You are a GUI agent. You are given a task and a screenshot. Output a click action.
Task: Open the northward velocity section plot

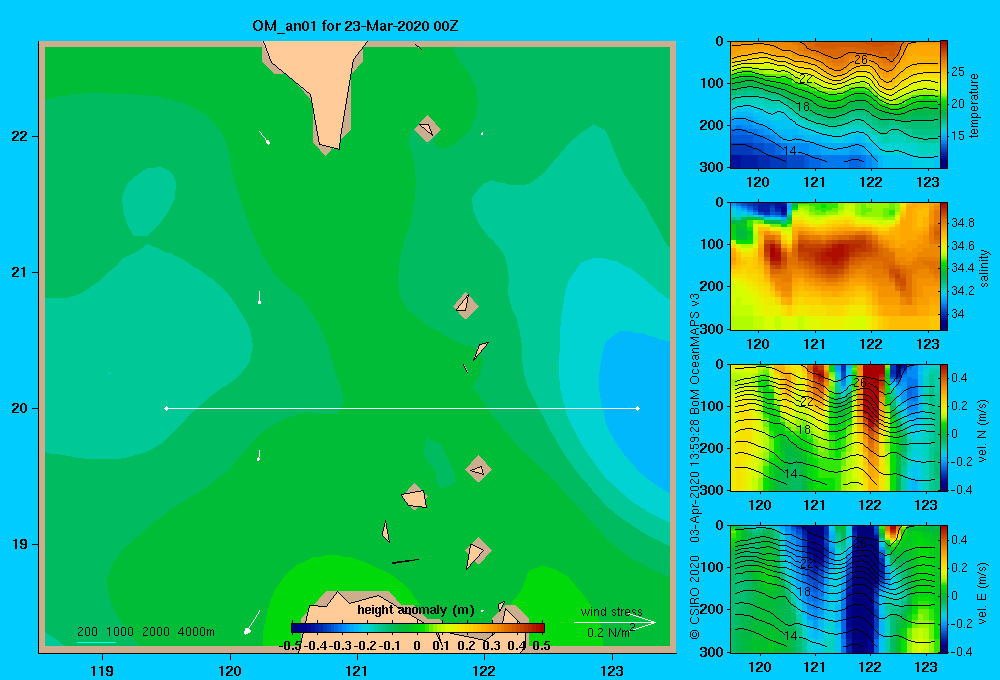tap(834, 427)
